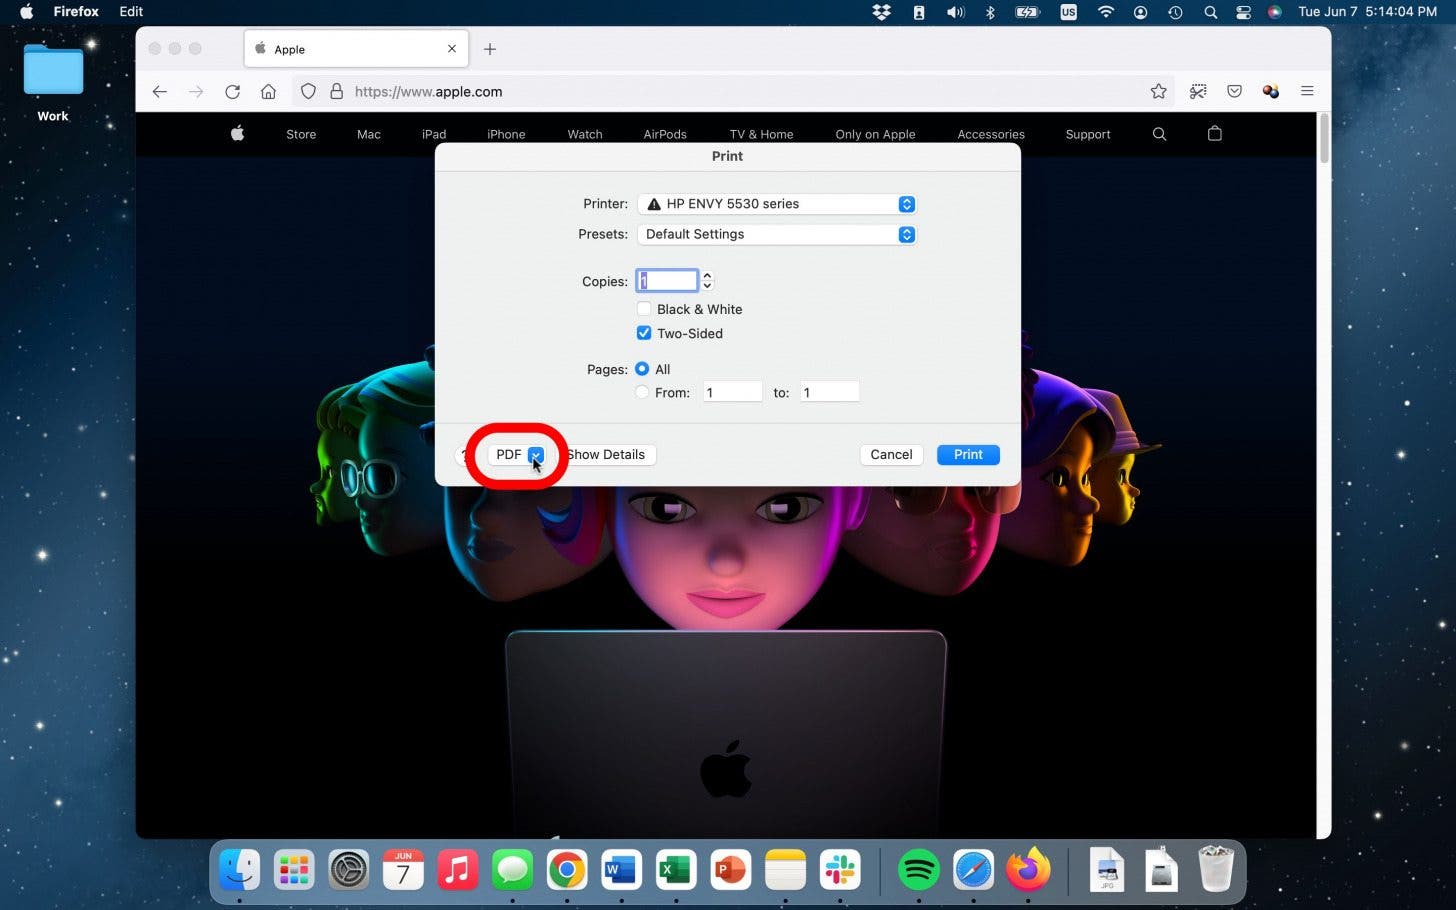Open iPhone in Apple site navigation
Viewport: 1456px width, 910px height.
tap(506, 134)
